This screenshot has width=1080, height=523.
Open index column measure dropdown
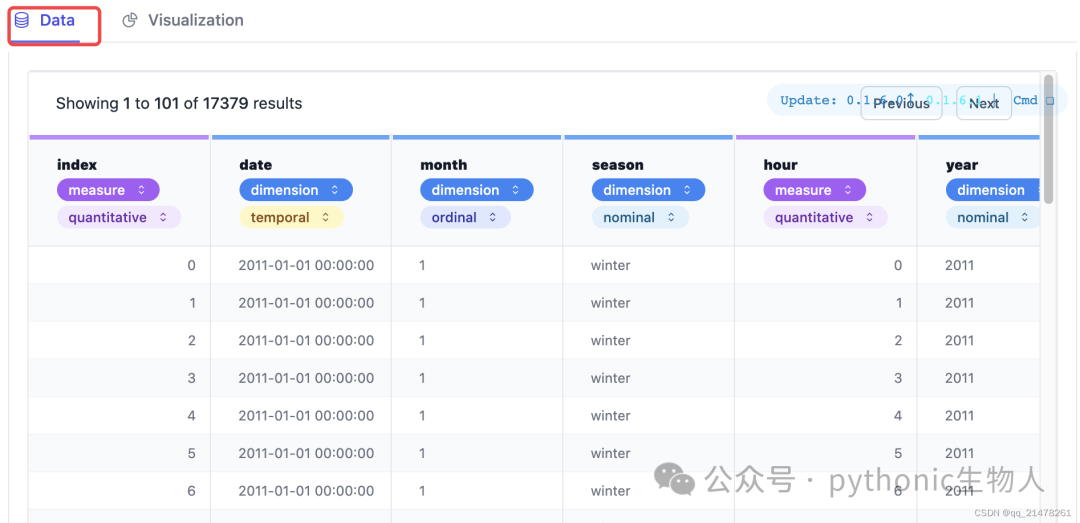tap(108, 189)
